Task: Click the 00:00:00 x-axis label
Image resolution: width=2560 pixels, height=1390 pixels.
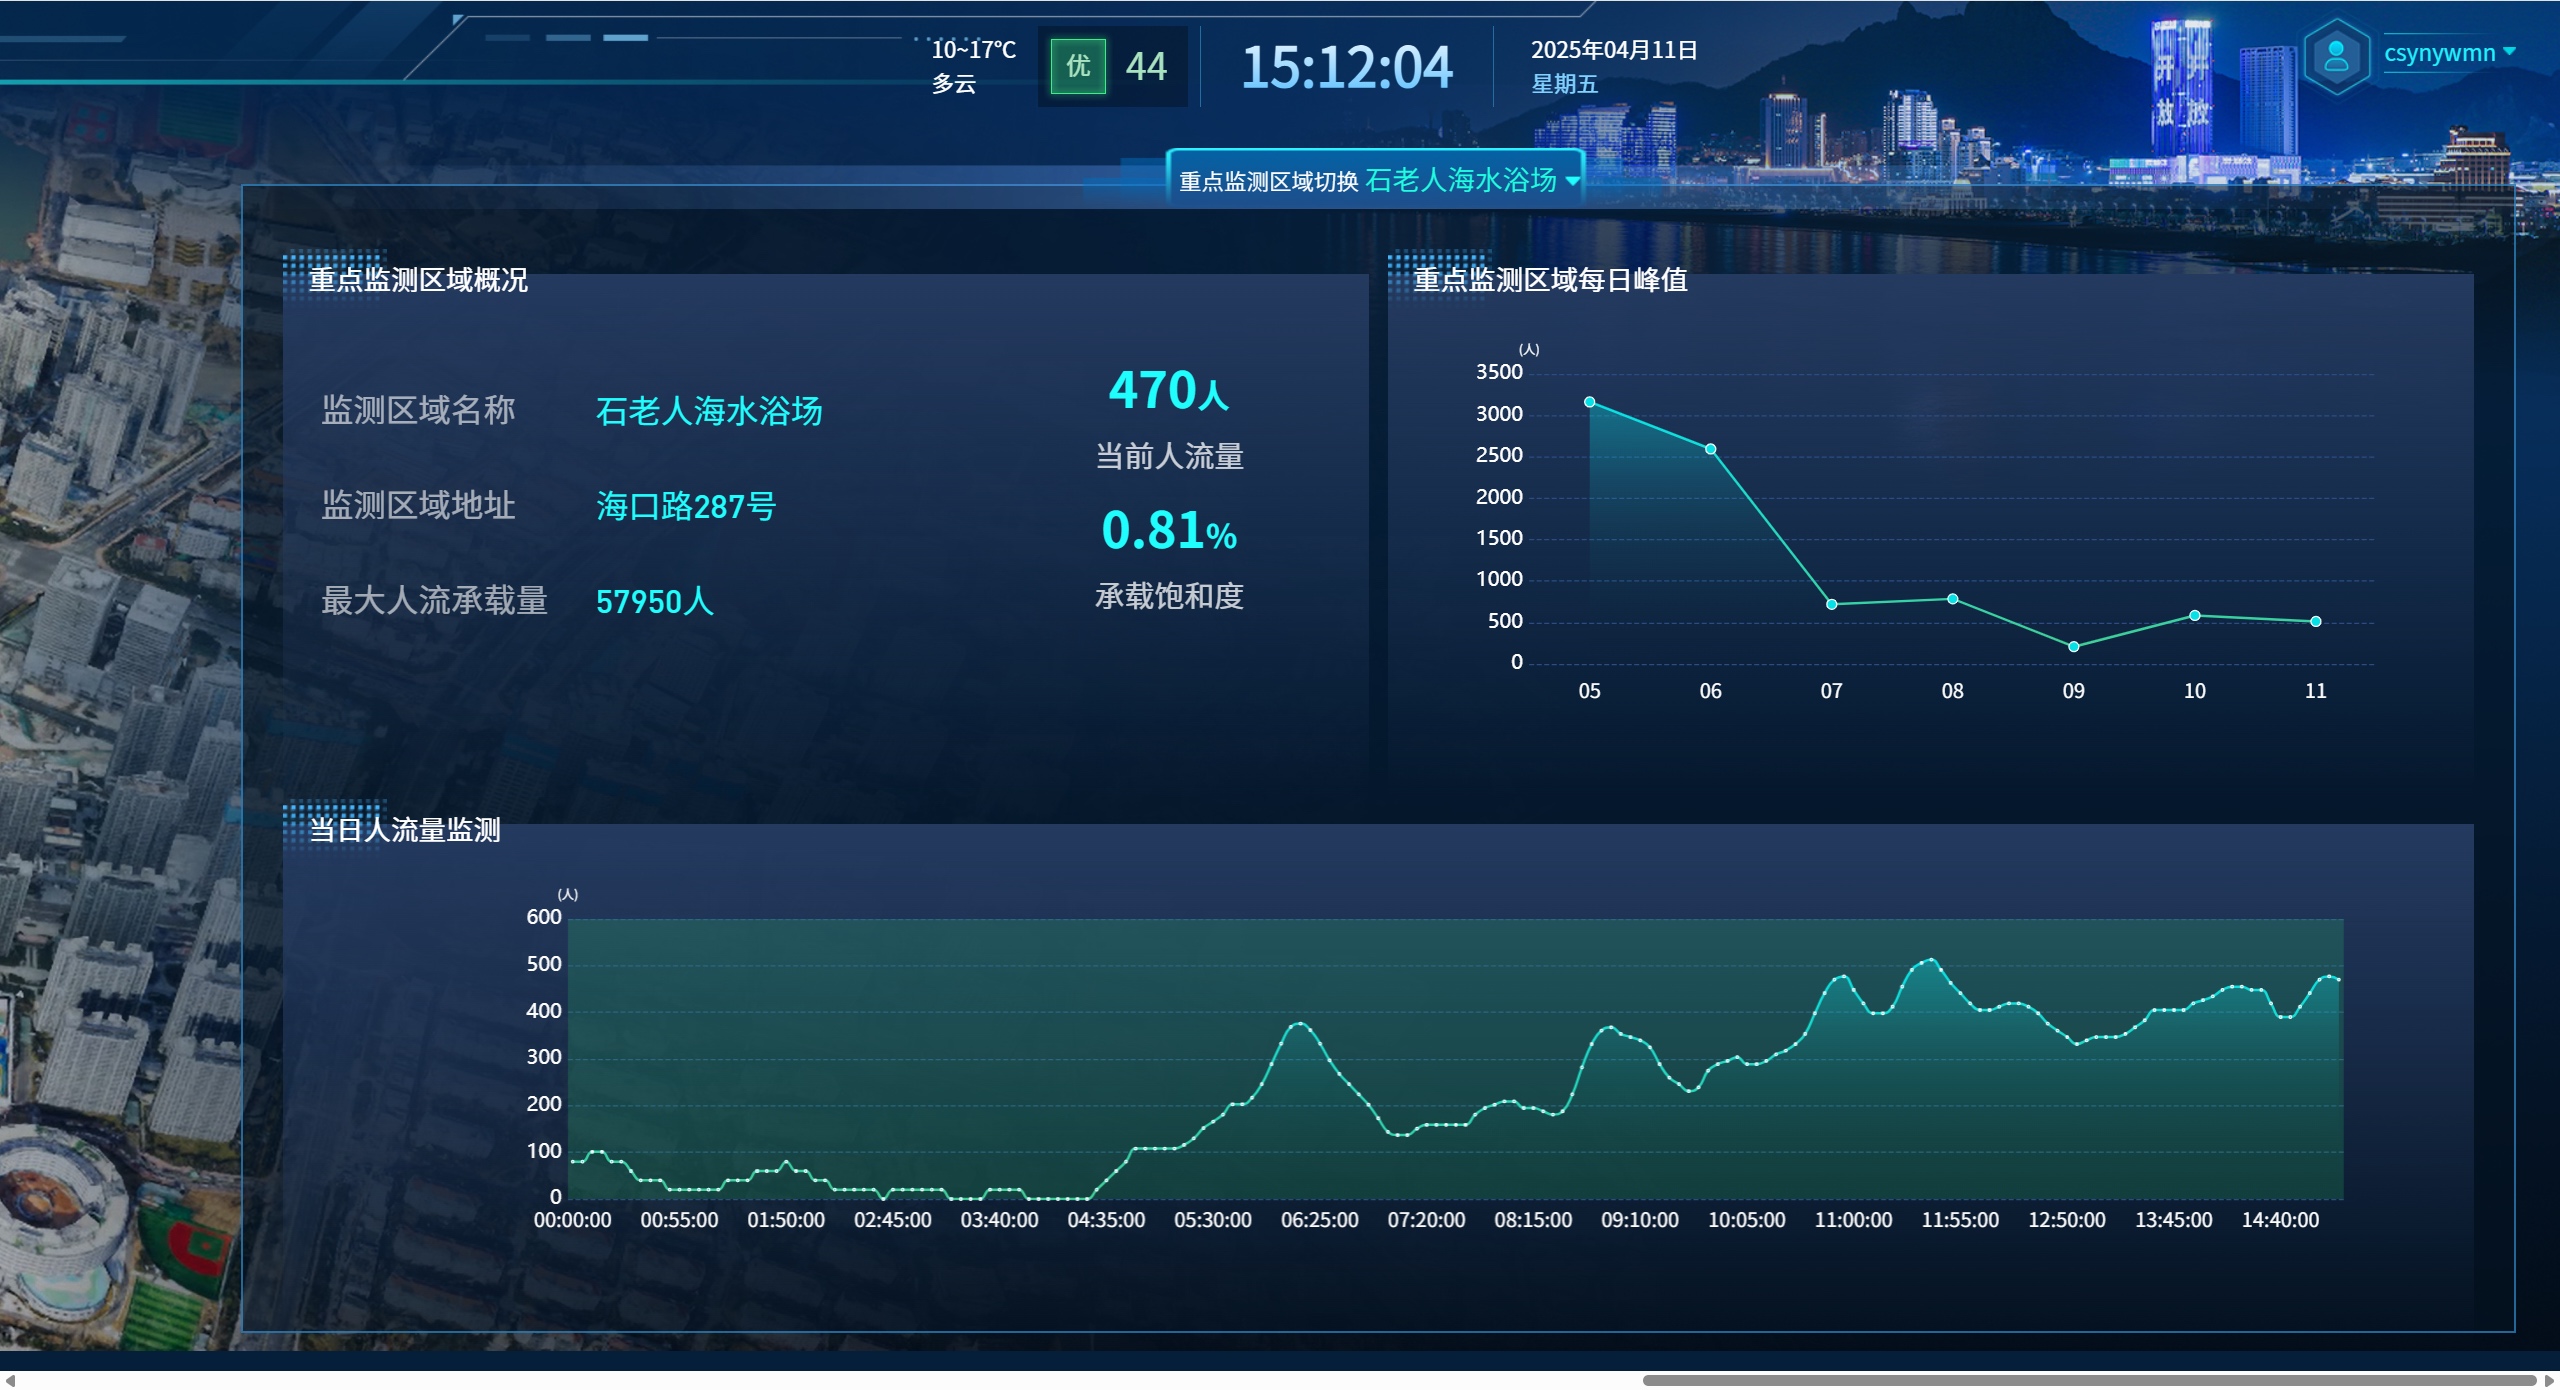Action: tap(572, 1220)
